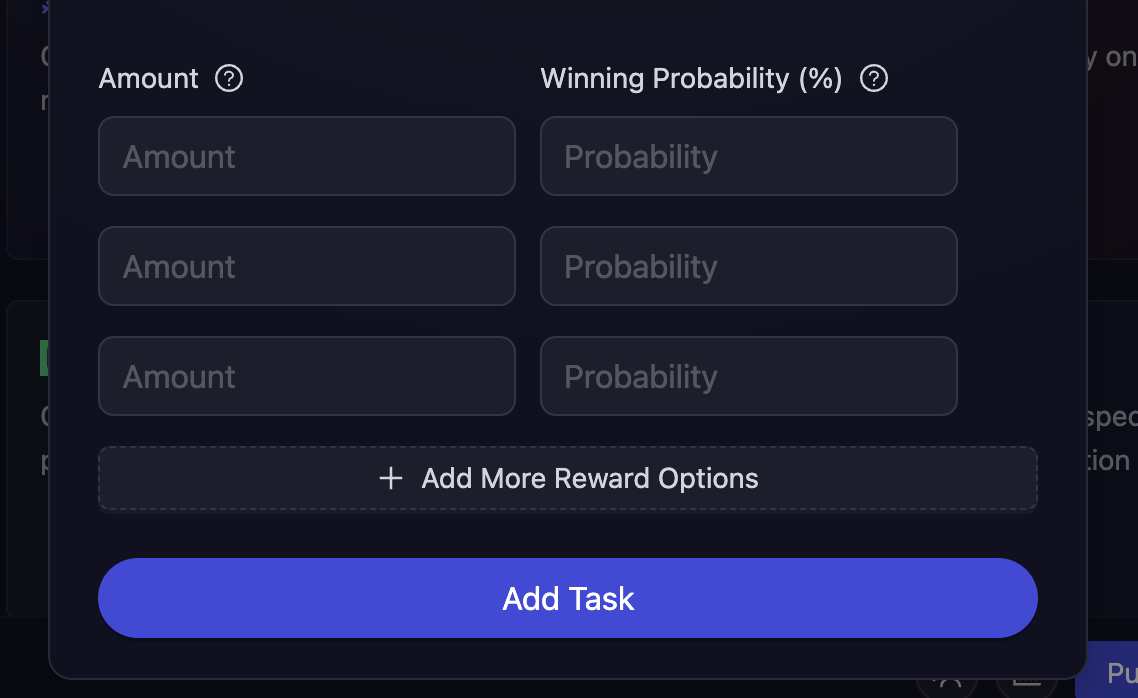1138x698 pixels.
Task: Open the Amount help tooltip icon
Action: tap(228, 78)
